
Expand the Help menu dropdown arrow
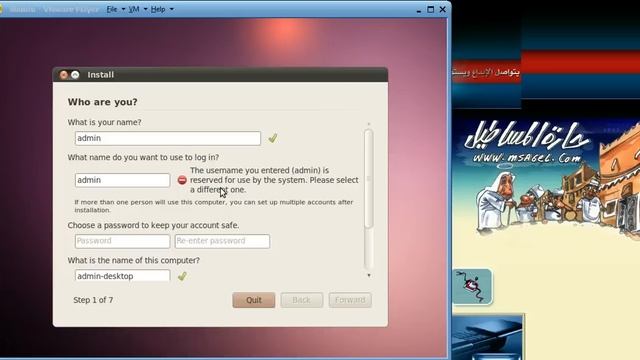click(x=171, y=9)
